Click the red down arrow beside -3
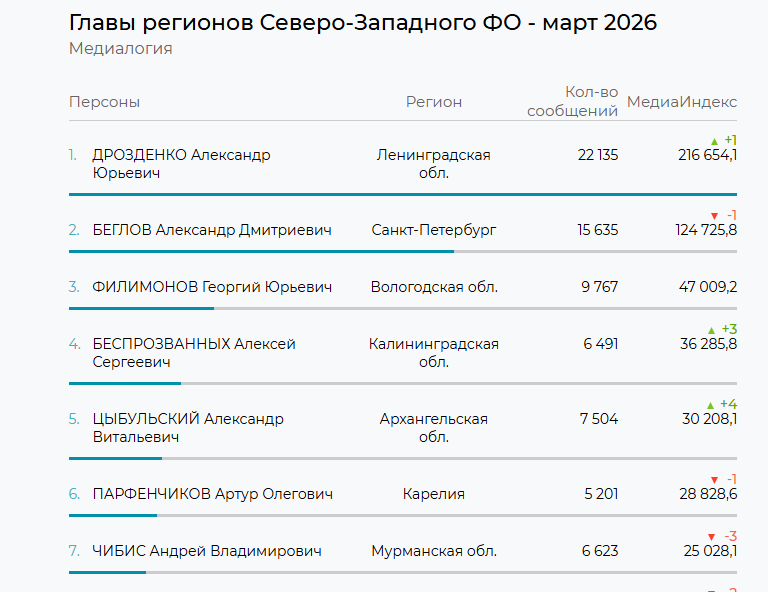This screenshot has width=768, height=592. click(712, 537)
